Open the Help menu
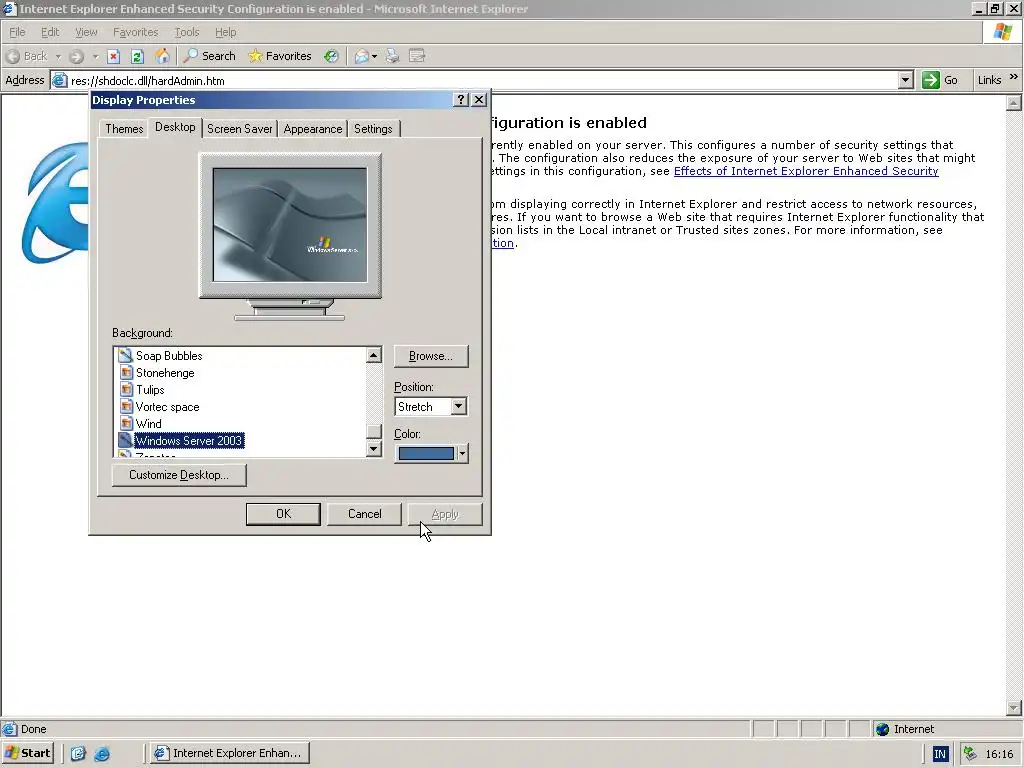The width and height of the screenshot is (1024, 768). pyautogui.click(x=225, y=32)
